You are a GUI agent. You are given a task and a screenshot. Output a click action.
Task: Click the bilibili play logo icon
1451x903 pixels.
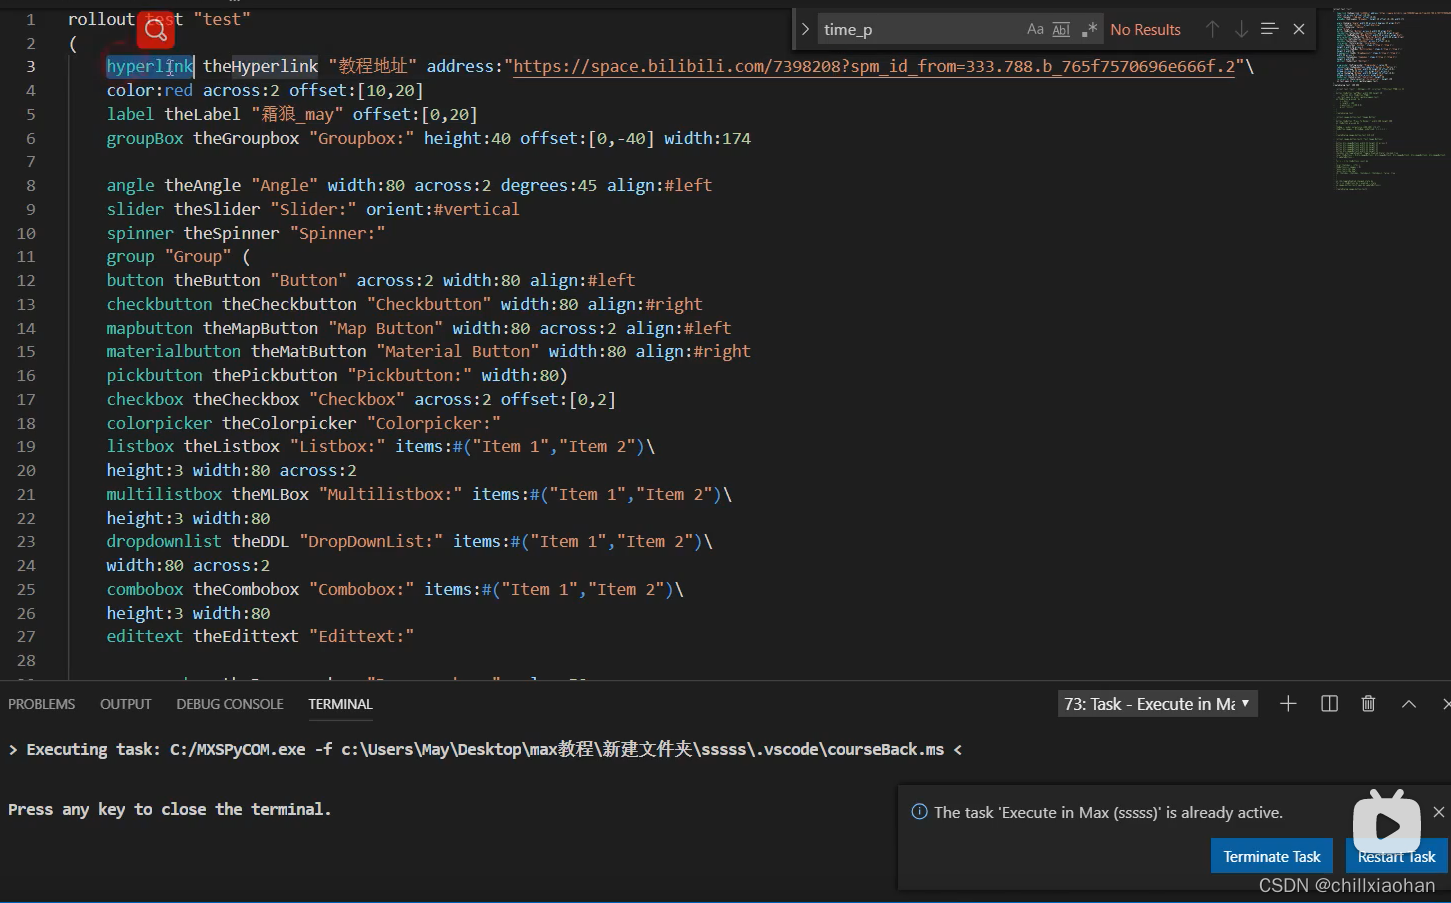(x=1386, y=822)
